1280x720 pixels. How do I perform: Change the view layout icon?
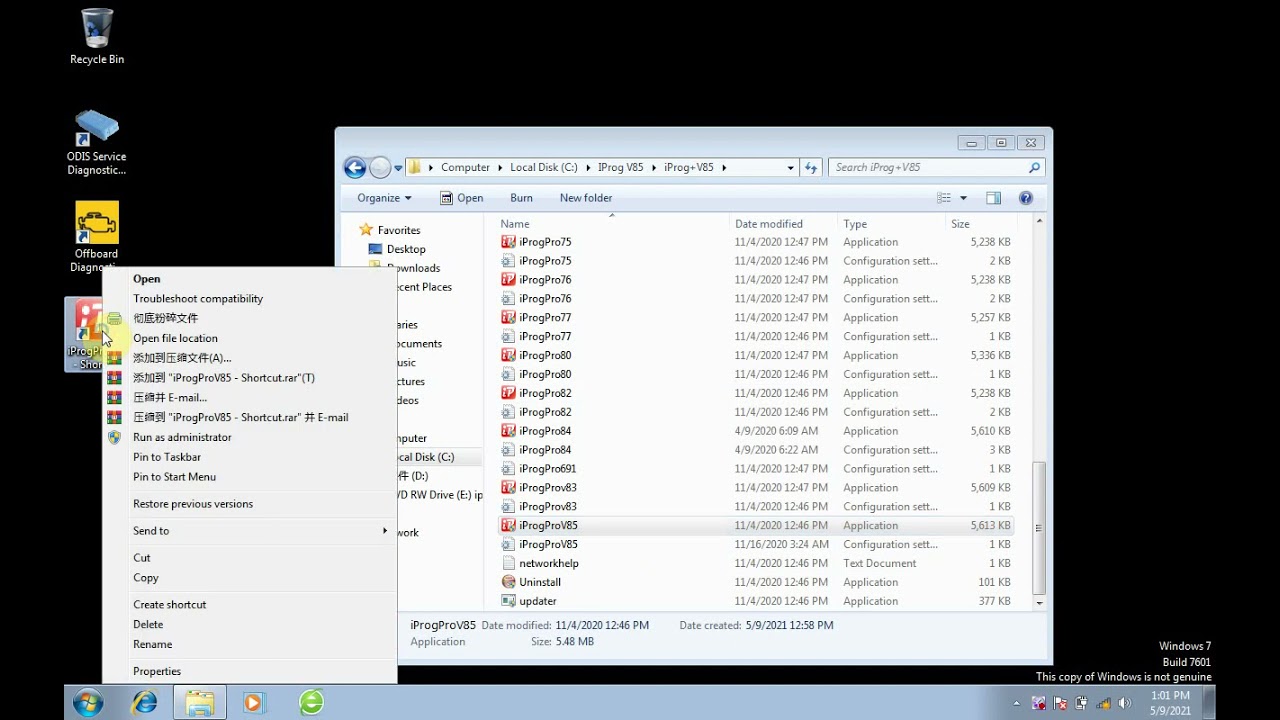944,198
